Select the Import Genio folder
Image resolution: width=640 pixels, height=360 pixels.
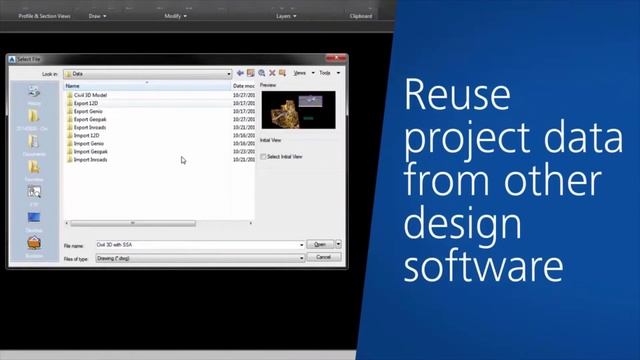pos(85,144)
